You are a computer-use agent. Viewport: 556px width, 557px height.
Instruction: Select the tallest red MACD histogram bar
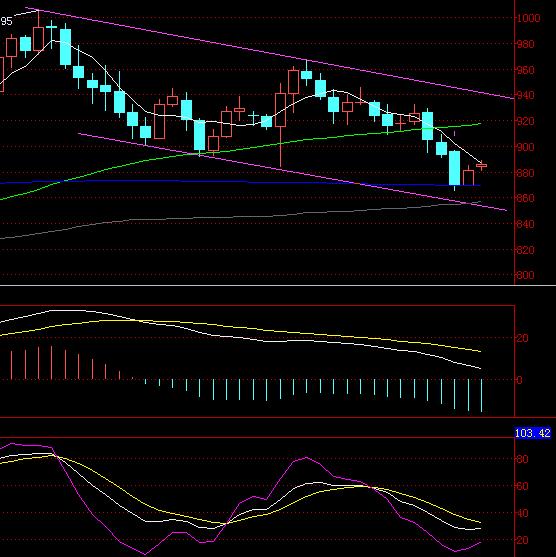[52, 363]
